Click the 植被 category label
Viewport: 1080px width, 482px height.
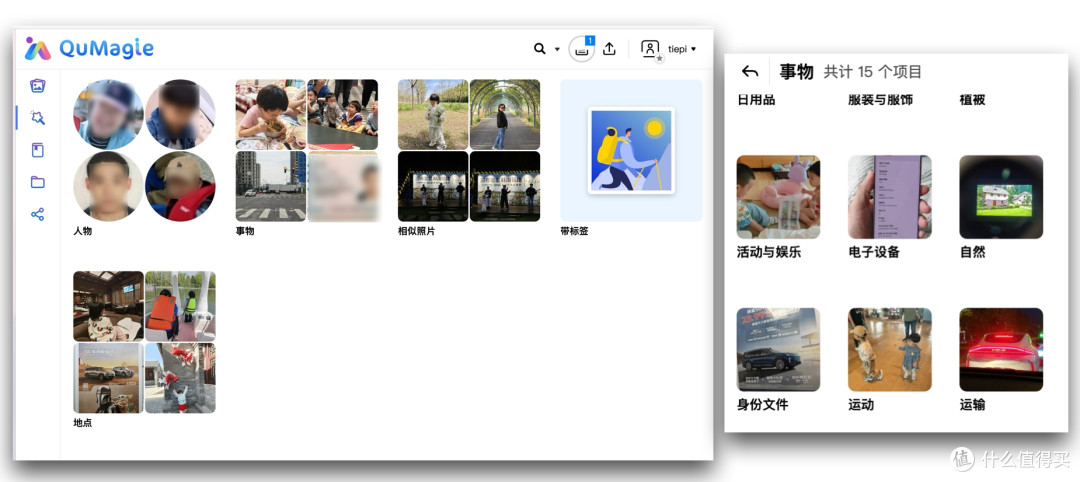pyautogui.click(x=973, y=101)
